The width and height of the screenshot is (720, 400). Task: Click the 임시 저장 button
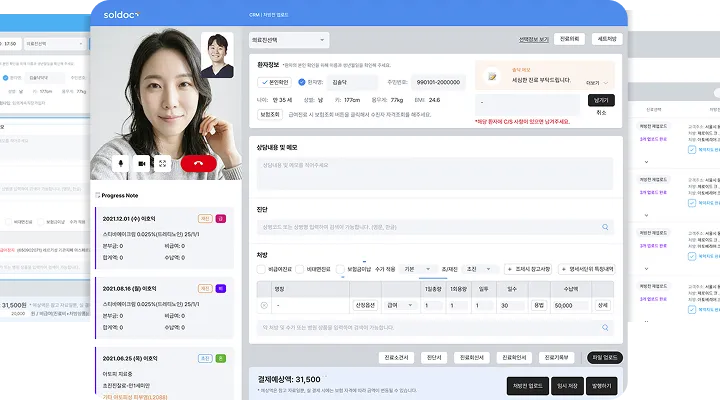568,386
